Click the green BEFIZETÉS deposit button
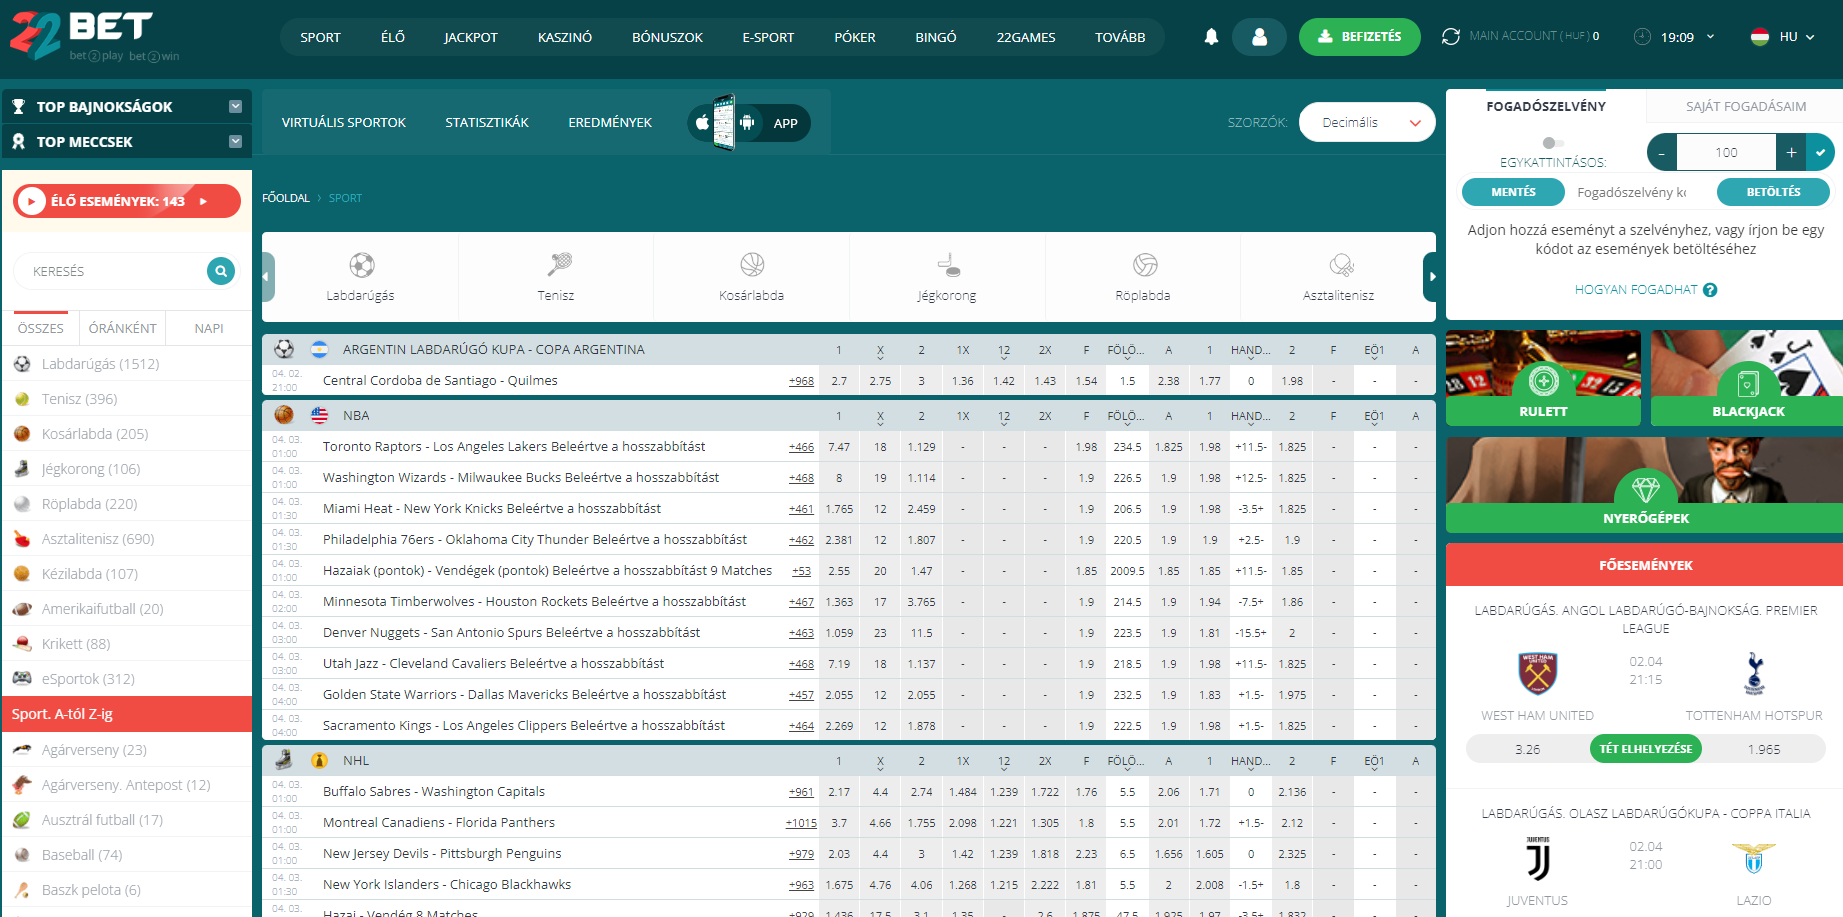1843x917 pixels. 1359,37
